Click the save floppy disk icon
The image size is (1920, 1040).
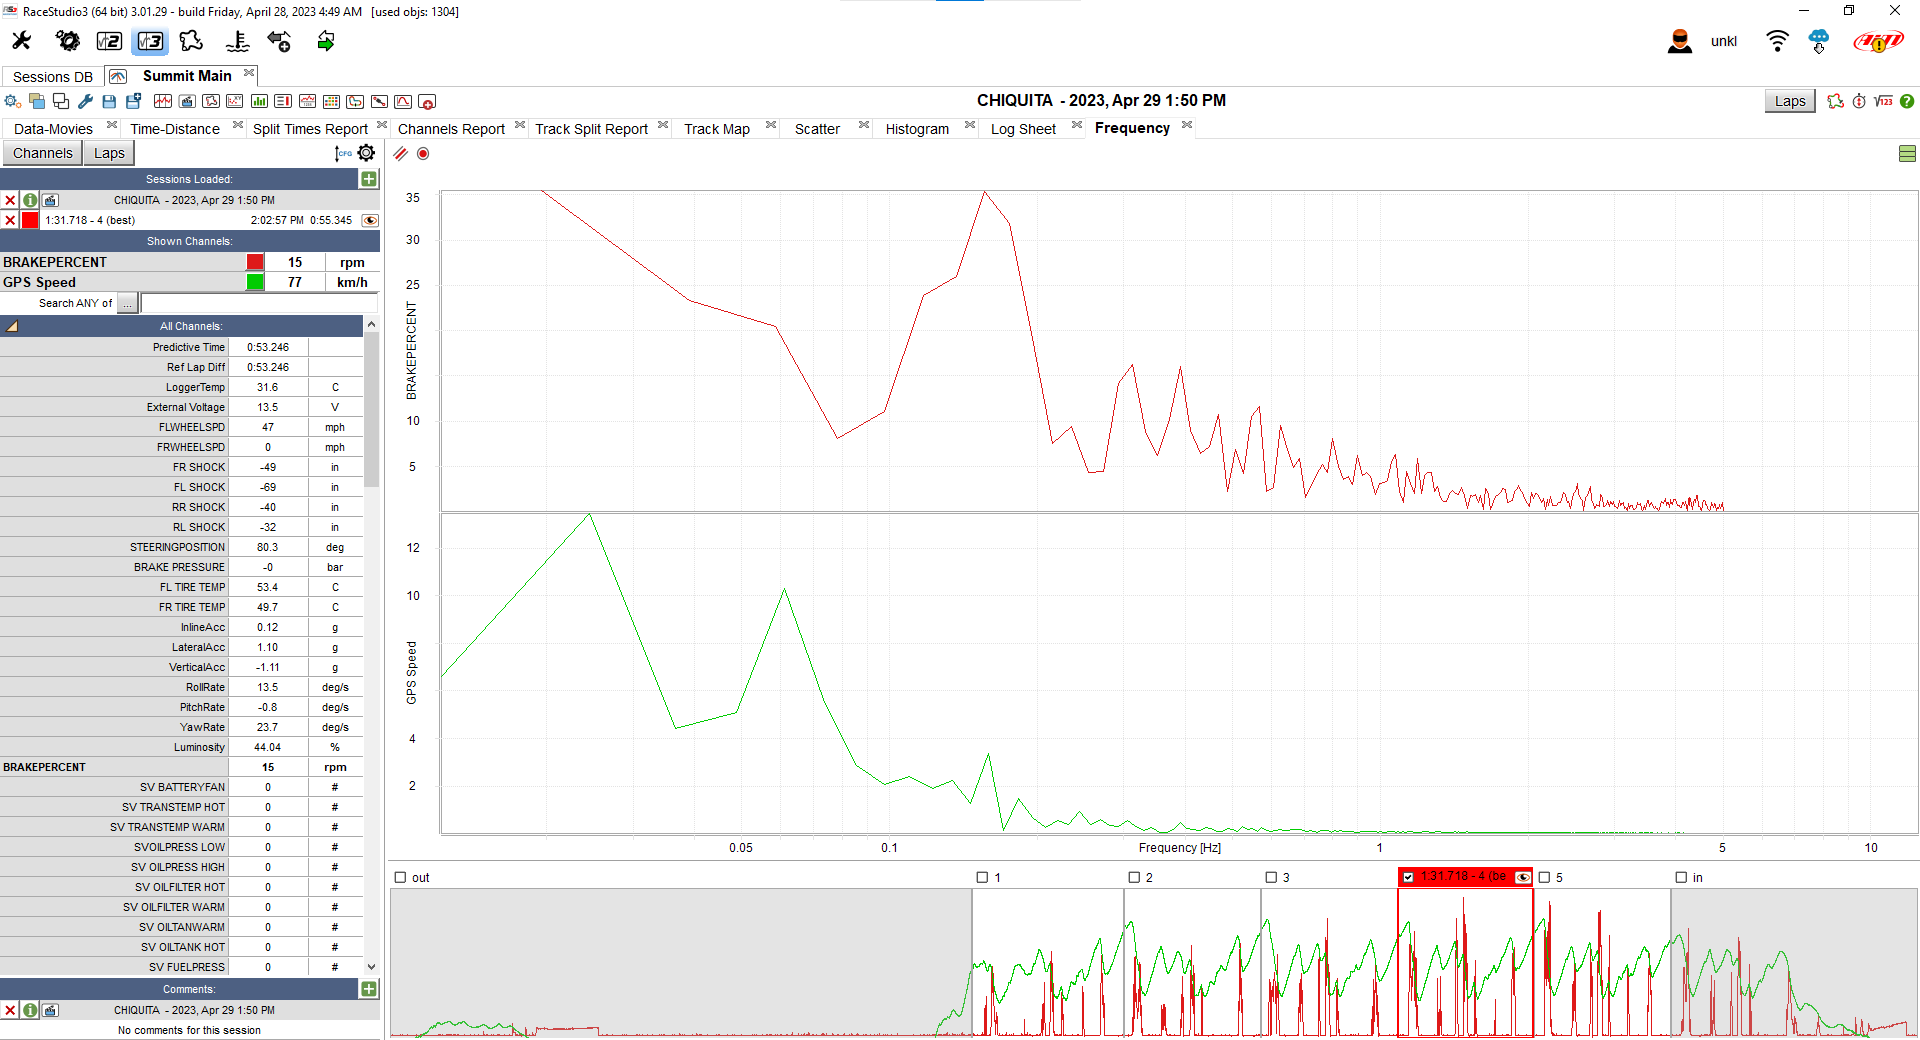pos(109,101)
